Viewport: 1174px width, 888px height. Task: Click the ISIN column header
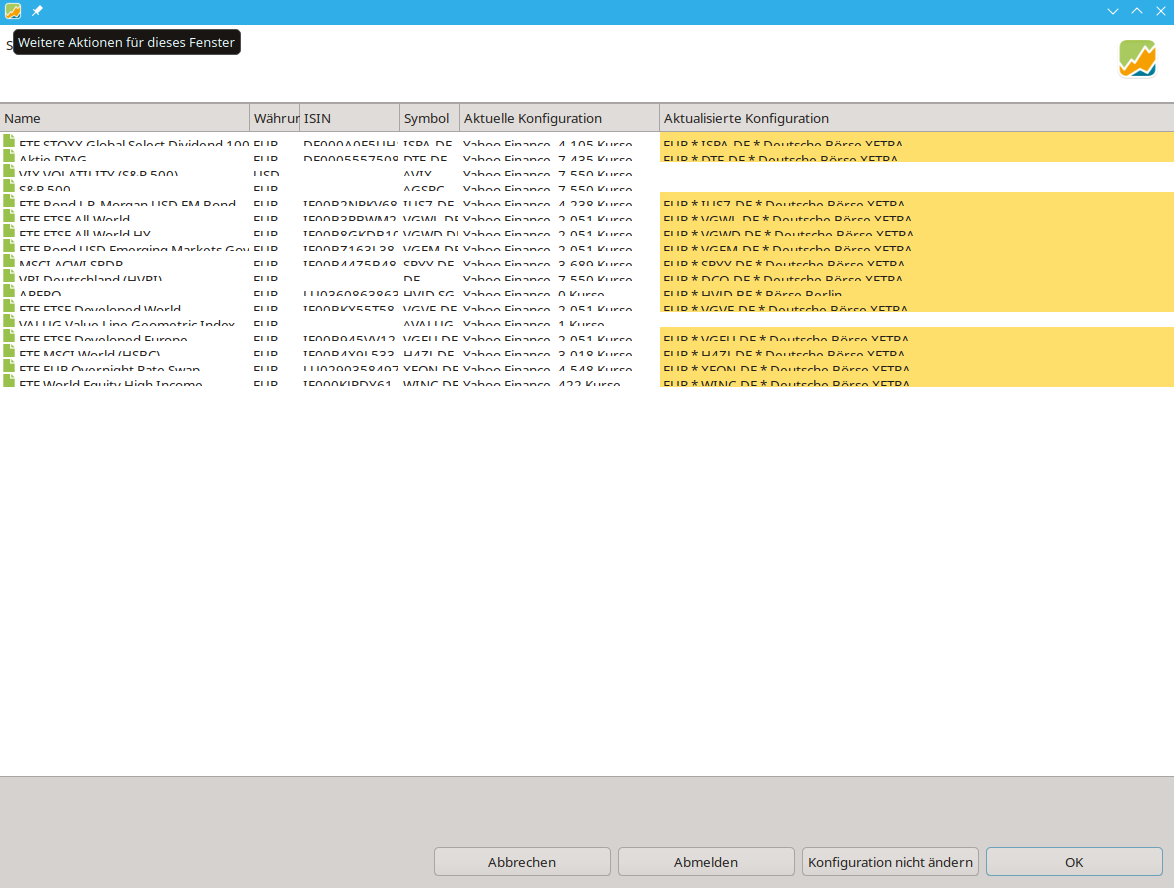(349, 118)
